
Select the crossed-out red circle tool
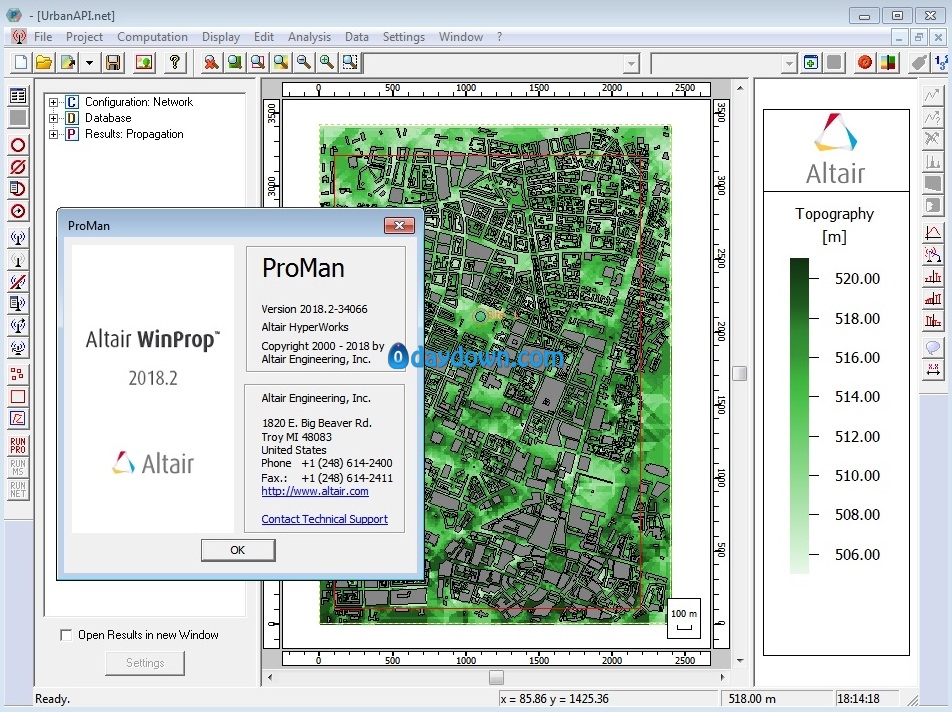18,167
